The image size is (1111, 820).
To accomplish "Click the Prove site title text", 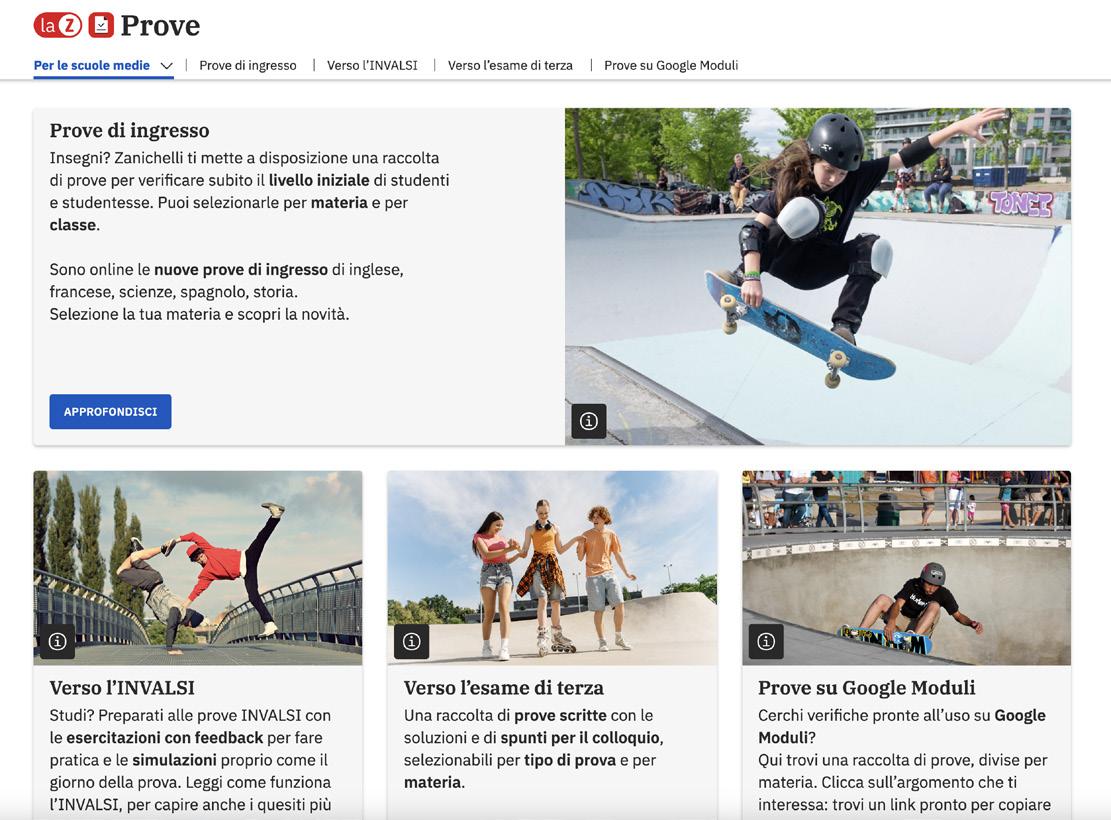I will pos(160,26).
